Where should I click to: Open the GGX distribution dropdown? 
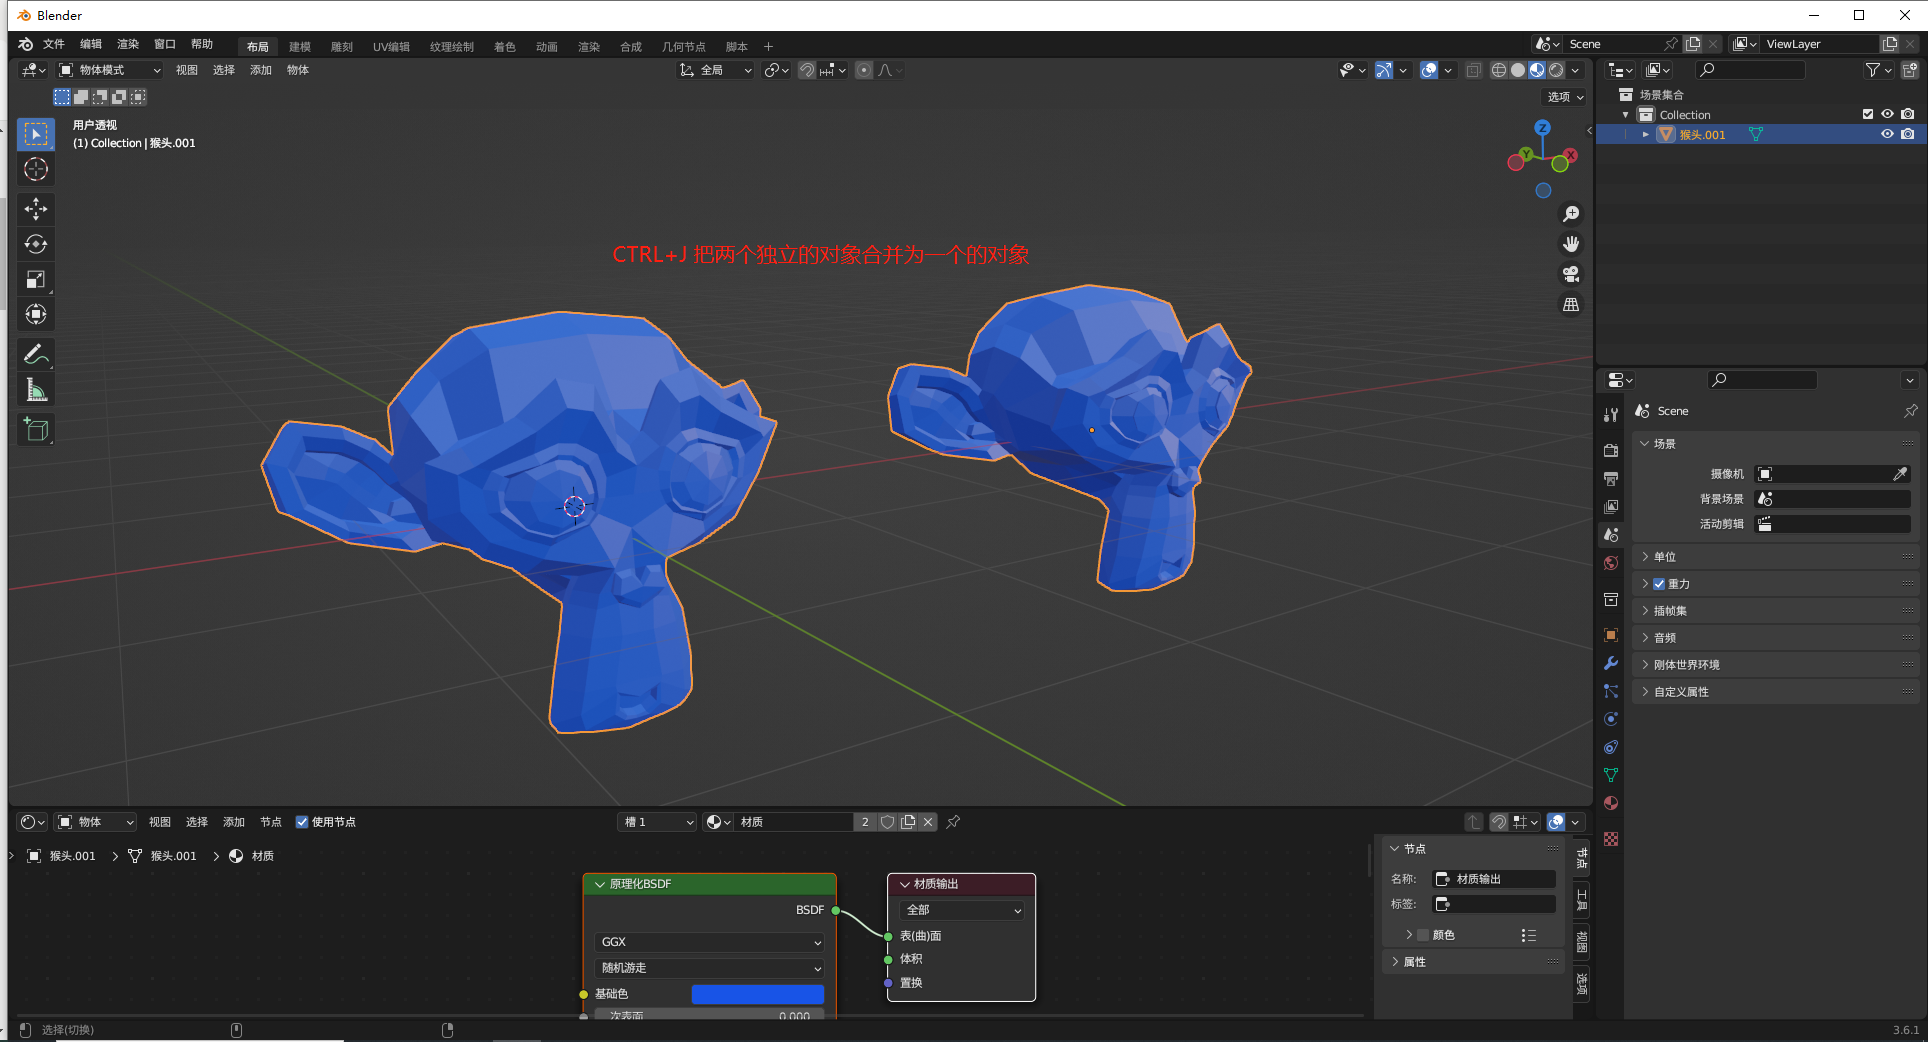(709, 942)
